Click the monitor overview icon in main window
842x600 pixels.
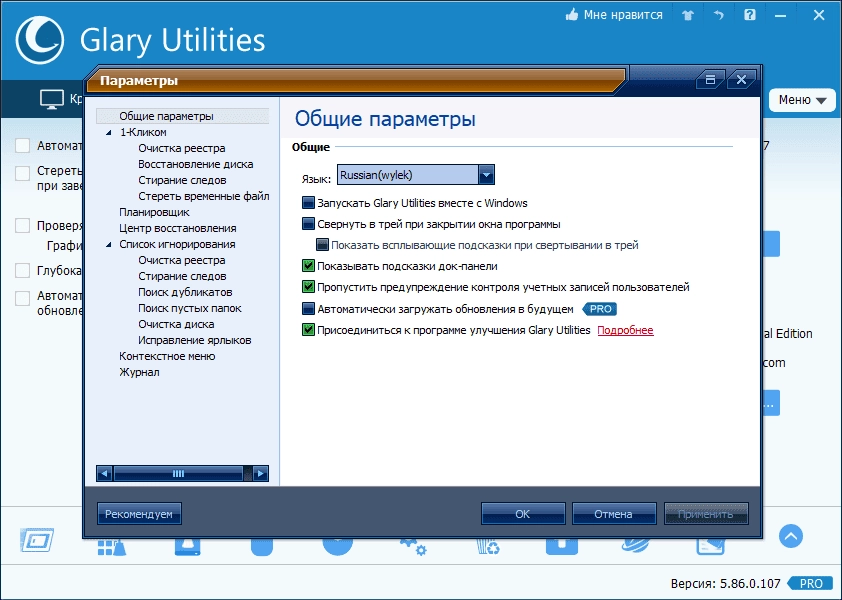(x=52, y=99)
